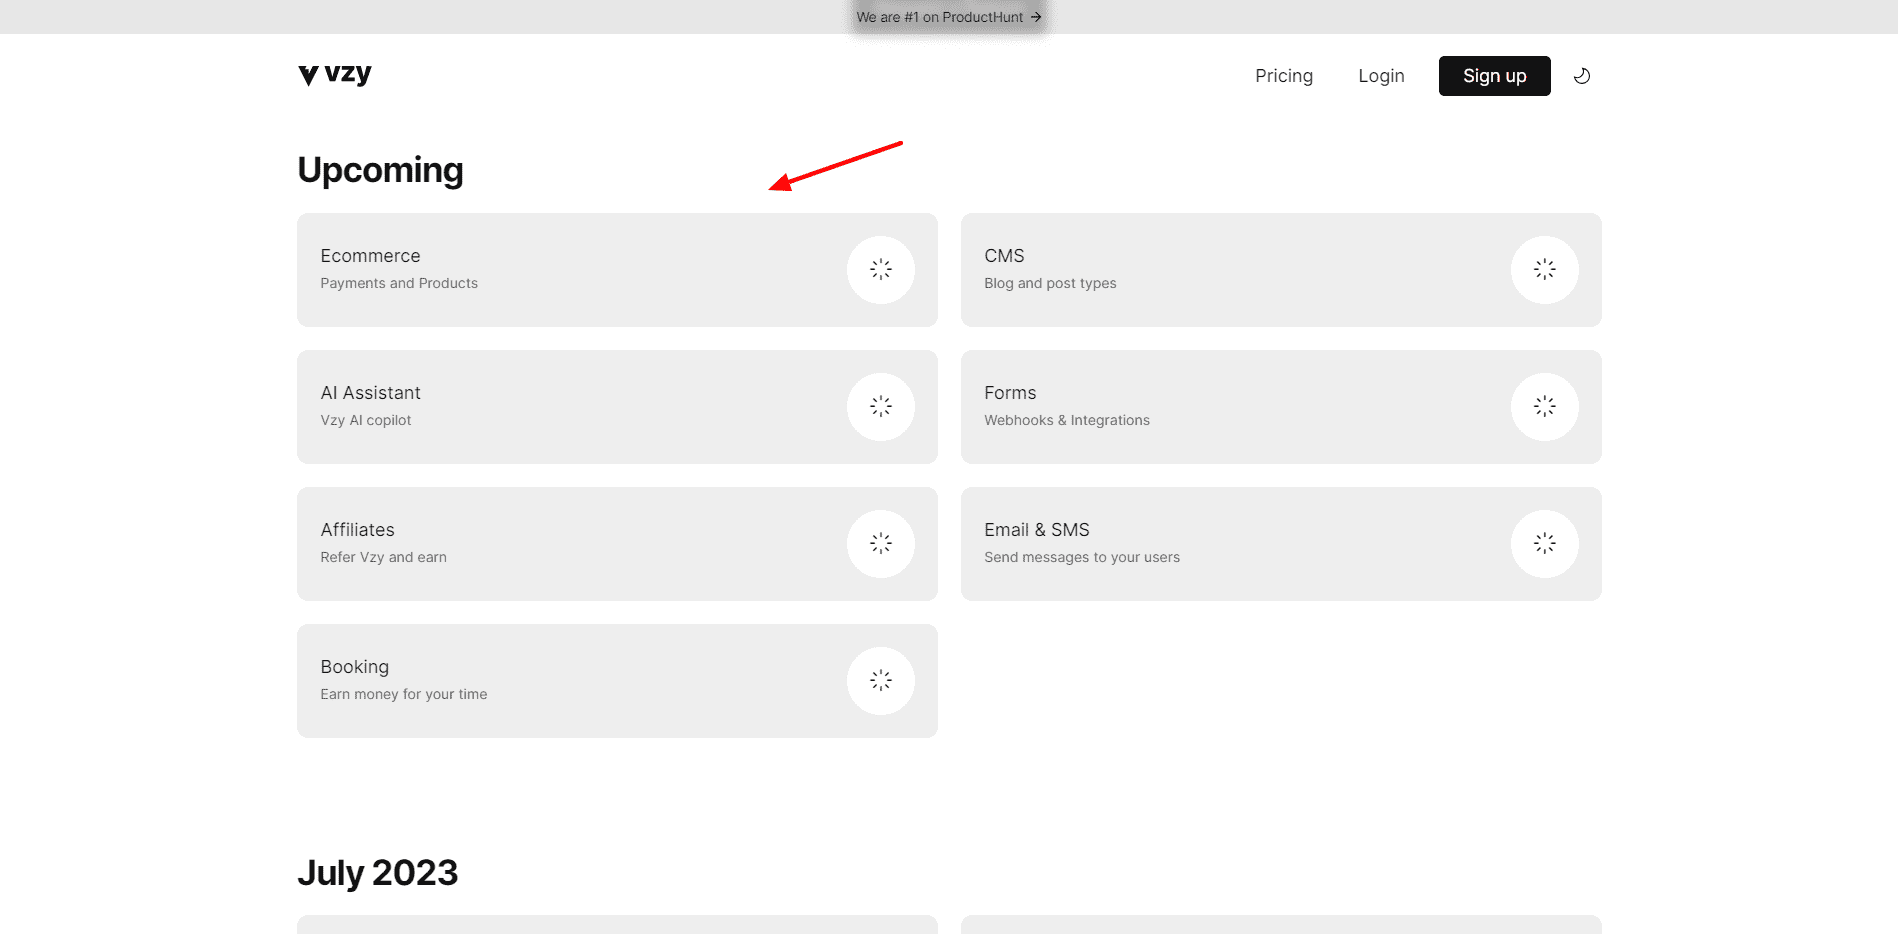Select the Affiliates card title
The height and width of the screenshot is (934, 1898).
pos(357,530)
